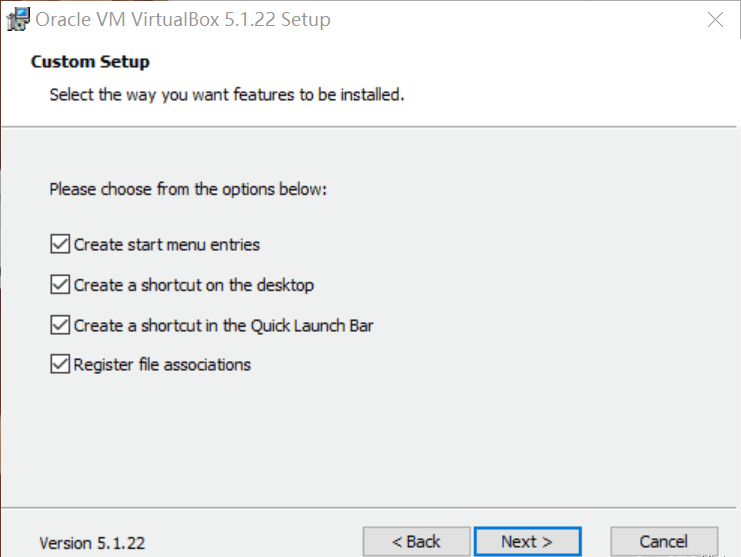The height and width of the screenshot is (557, 741).
Task: Click the empty title bar area
Action: (x=520, y=19)
